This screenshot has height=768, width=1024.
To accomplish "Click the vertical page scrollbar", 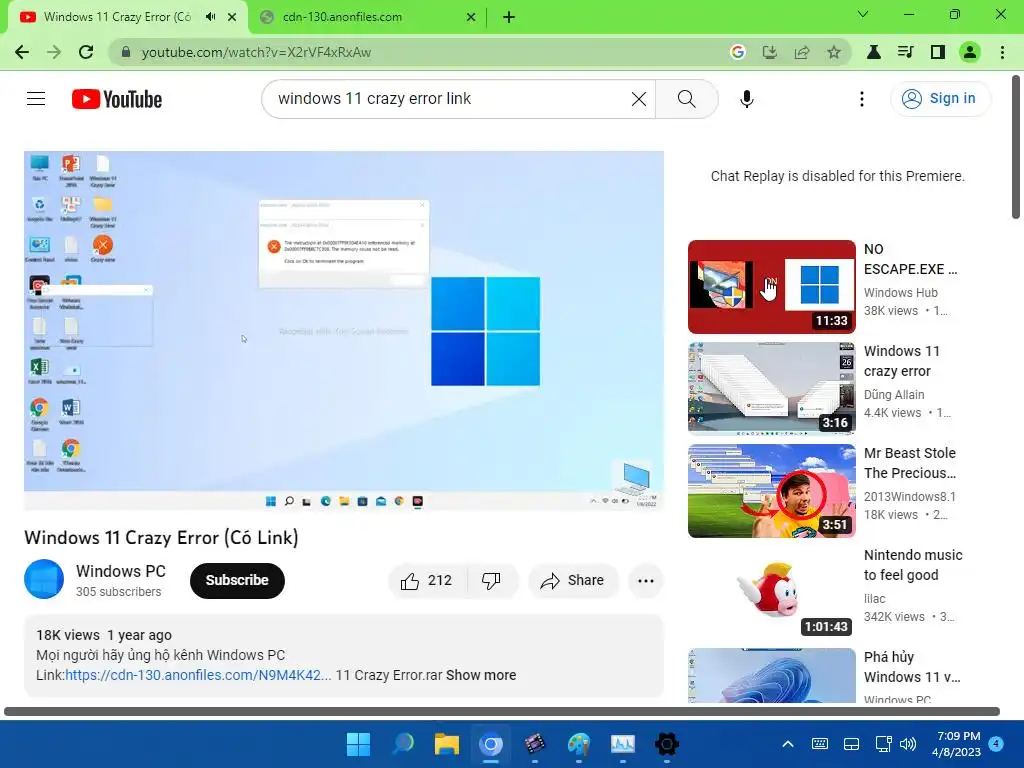I will coord(1016,147).
